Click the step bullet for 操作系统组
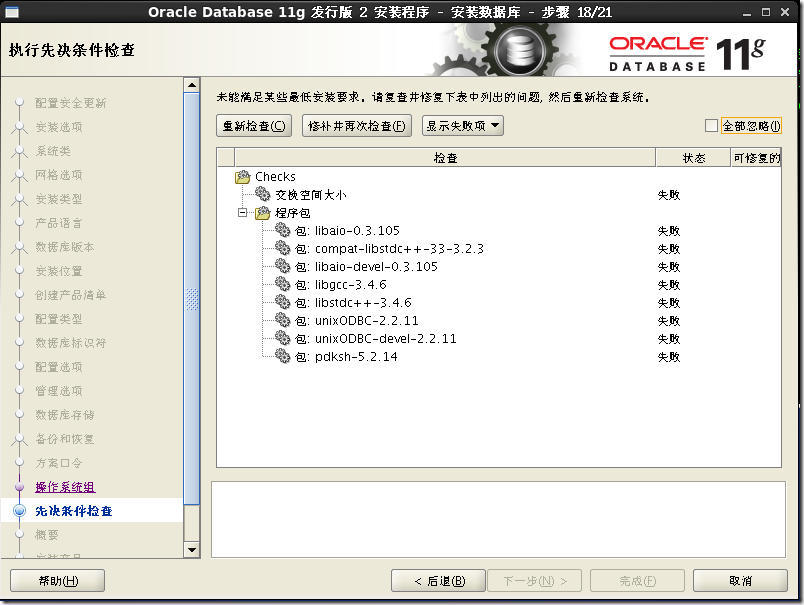Image resolution: width=804 pixels, height=605 pixels. point(19,487)
